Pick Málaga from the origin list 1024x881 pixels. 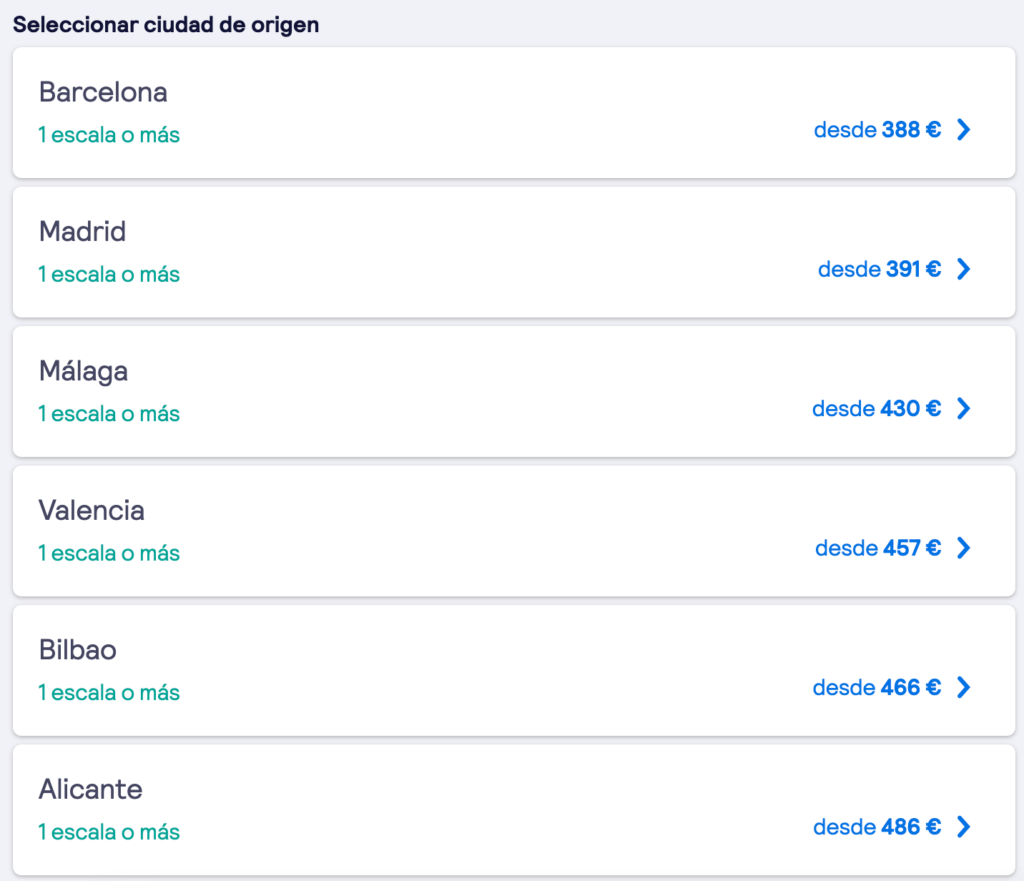click(83, 372)
